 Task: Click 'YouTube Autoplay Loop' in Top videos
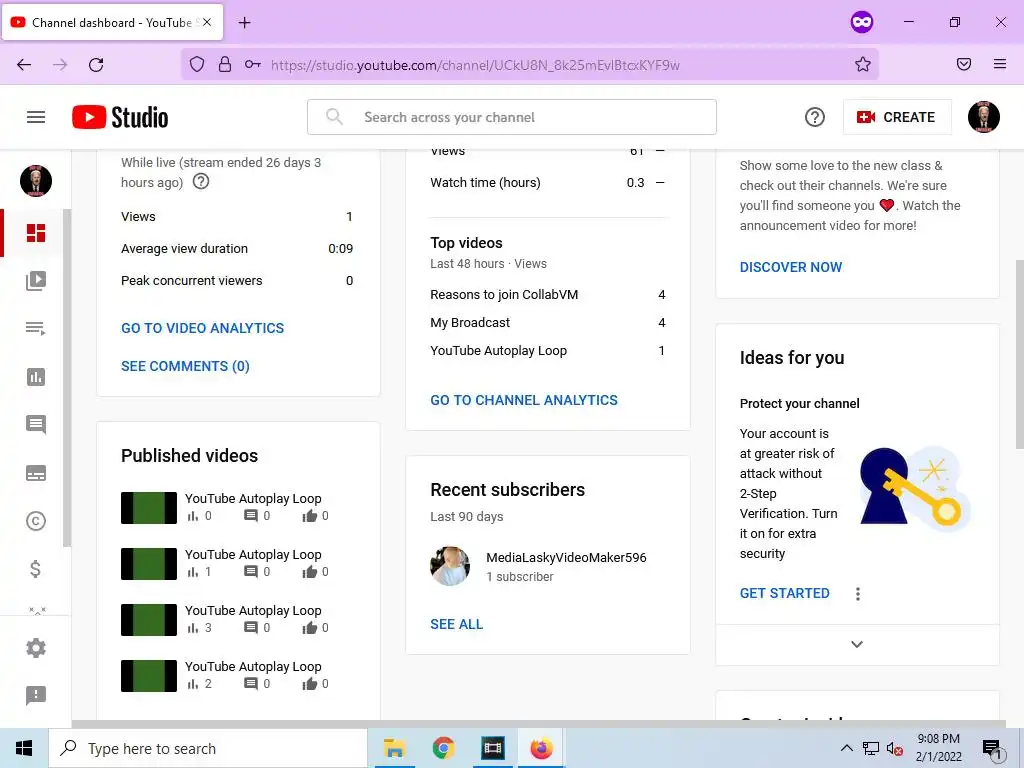click(498, 351)
